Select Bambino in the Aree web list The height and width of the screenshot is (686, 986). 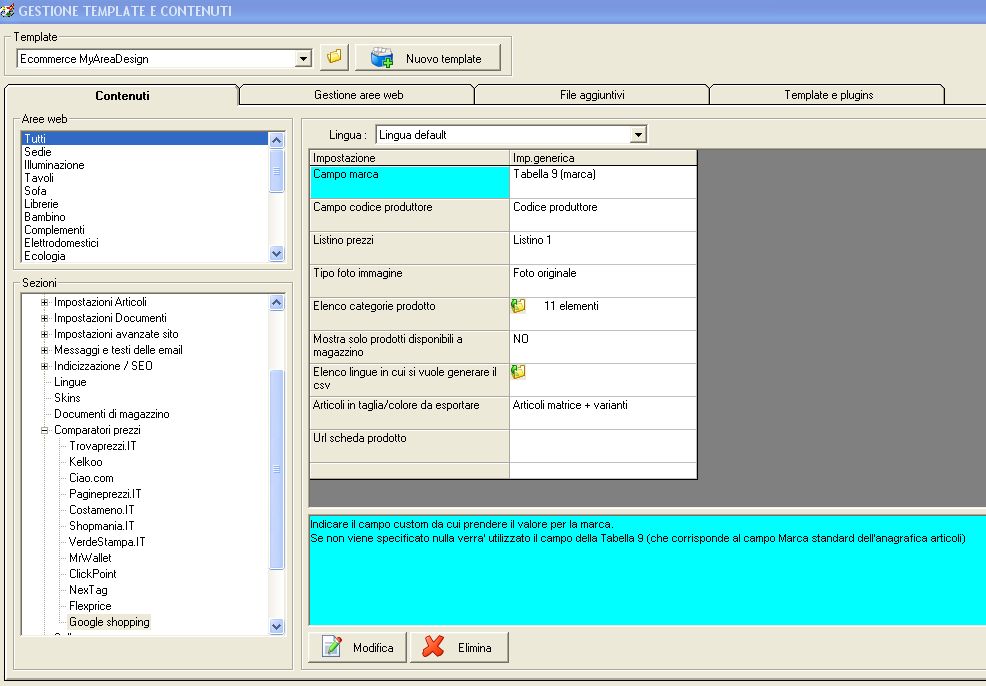point(145,217)
